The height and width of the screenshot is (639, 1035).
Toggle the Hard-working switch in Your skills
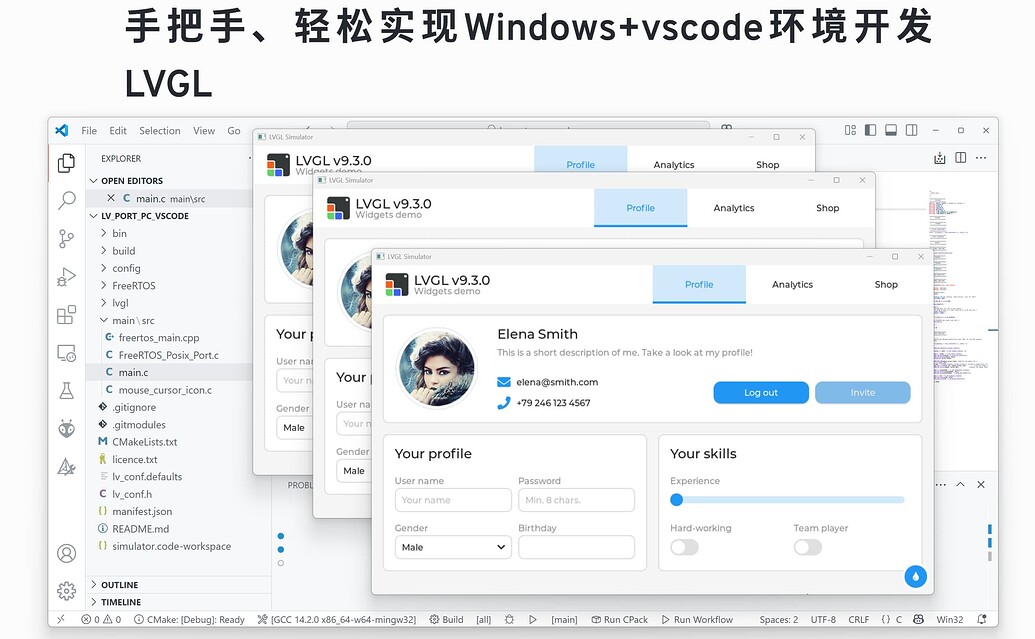click(x=684, y=547)
